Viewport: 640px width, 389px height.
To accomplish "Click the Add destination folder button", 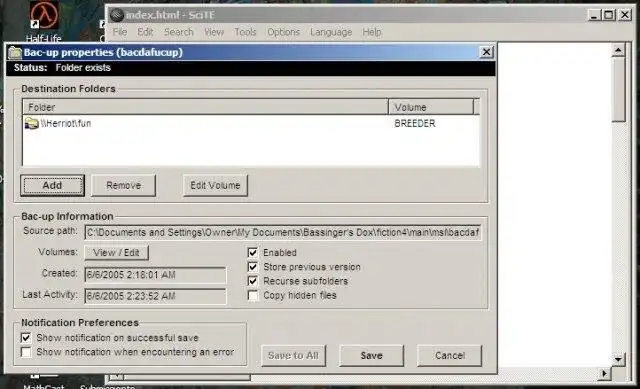I will click(x=52, y=185).
